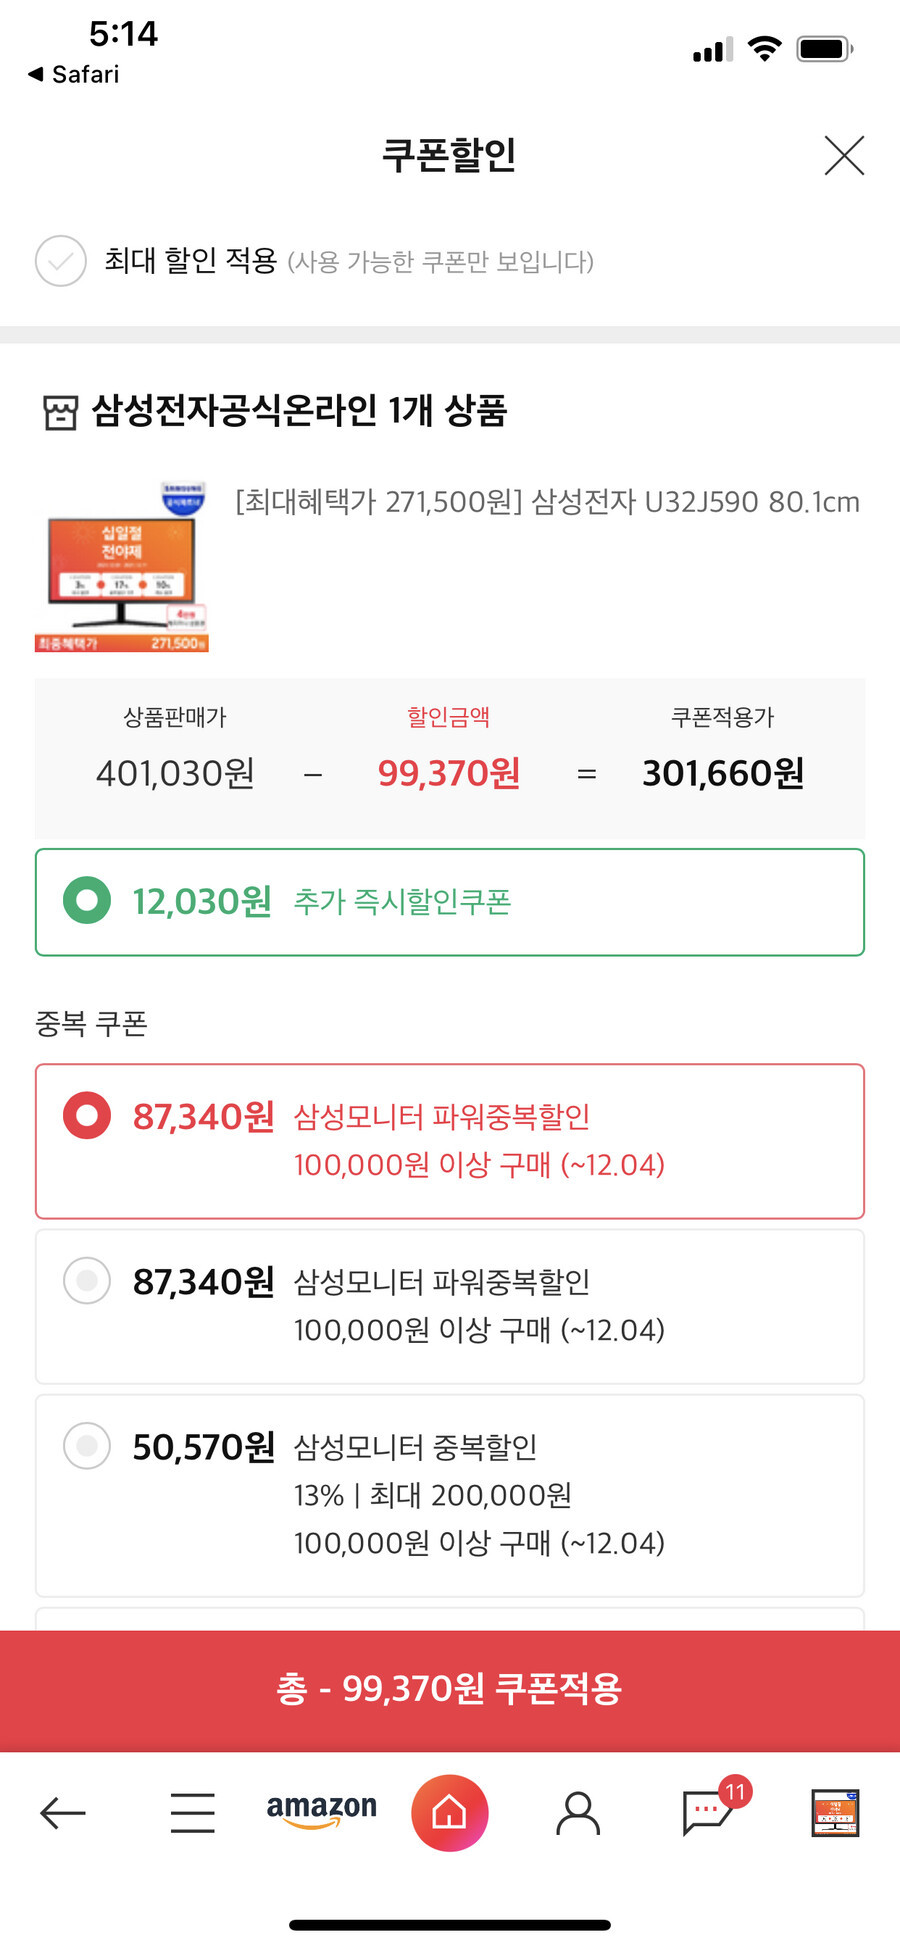900x1948 pixels.
Task: Select 50,570원 삼성모니터 중복할인 coupon
Action: (450, 1495)
